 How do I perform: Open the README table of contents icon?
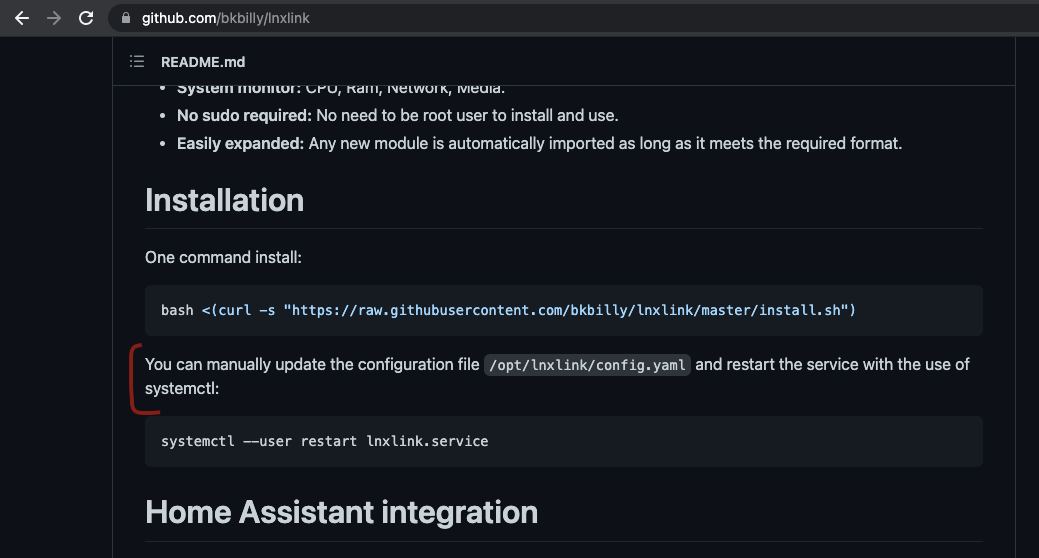(x=137, y=62)
